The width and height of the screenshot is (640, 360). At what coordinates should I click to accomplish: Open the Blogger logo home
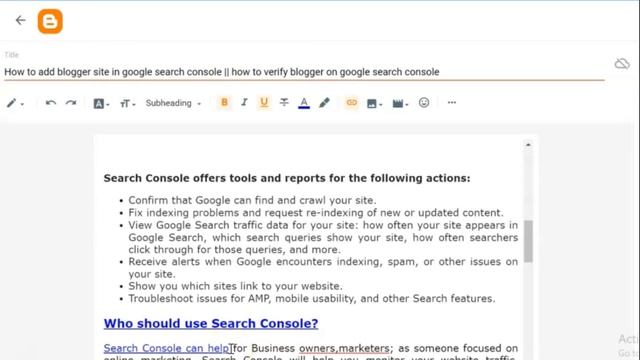click(x=50, y=21)
